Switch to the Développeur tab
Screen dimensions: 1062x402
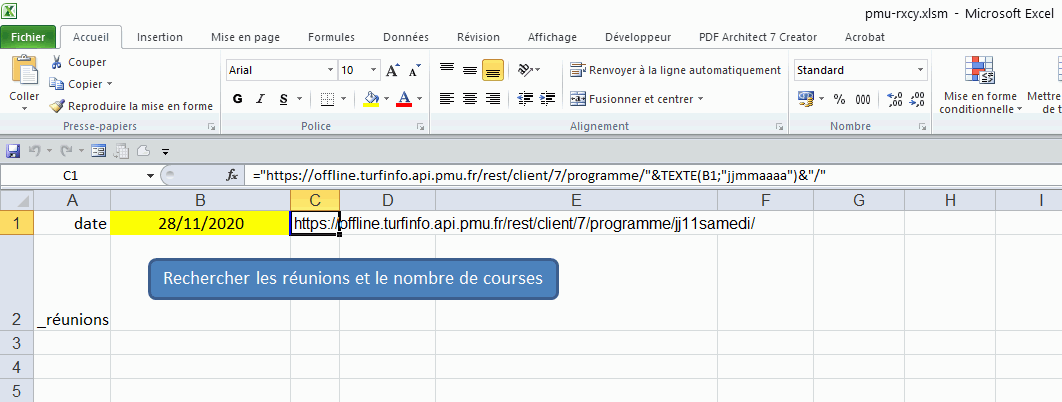638,37
